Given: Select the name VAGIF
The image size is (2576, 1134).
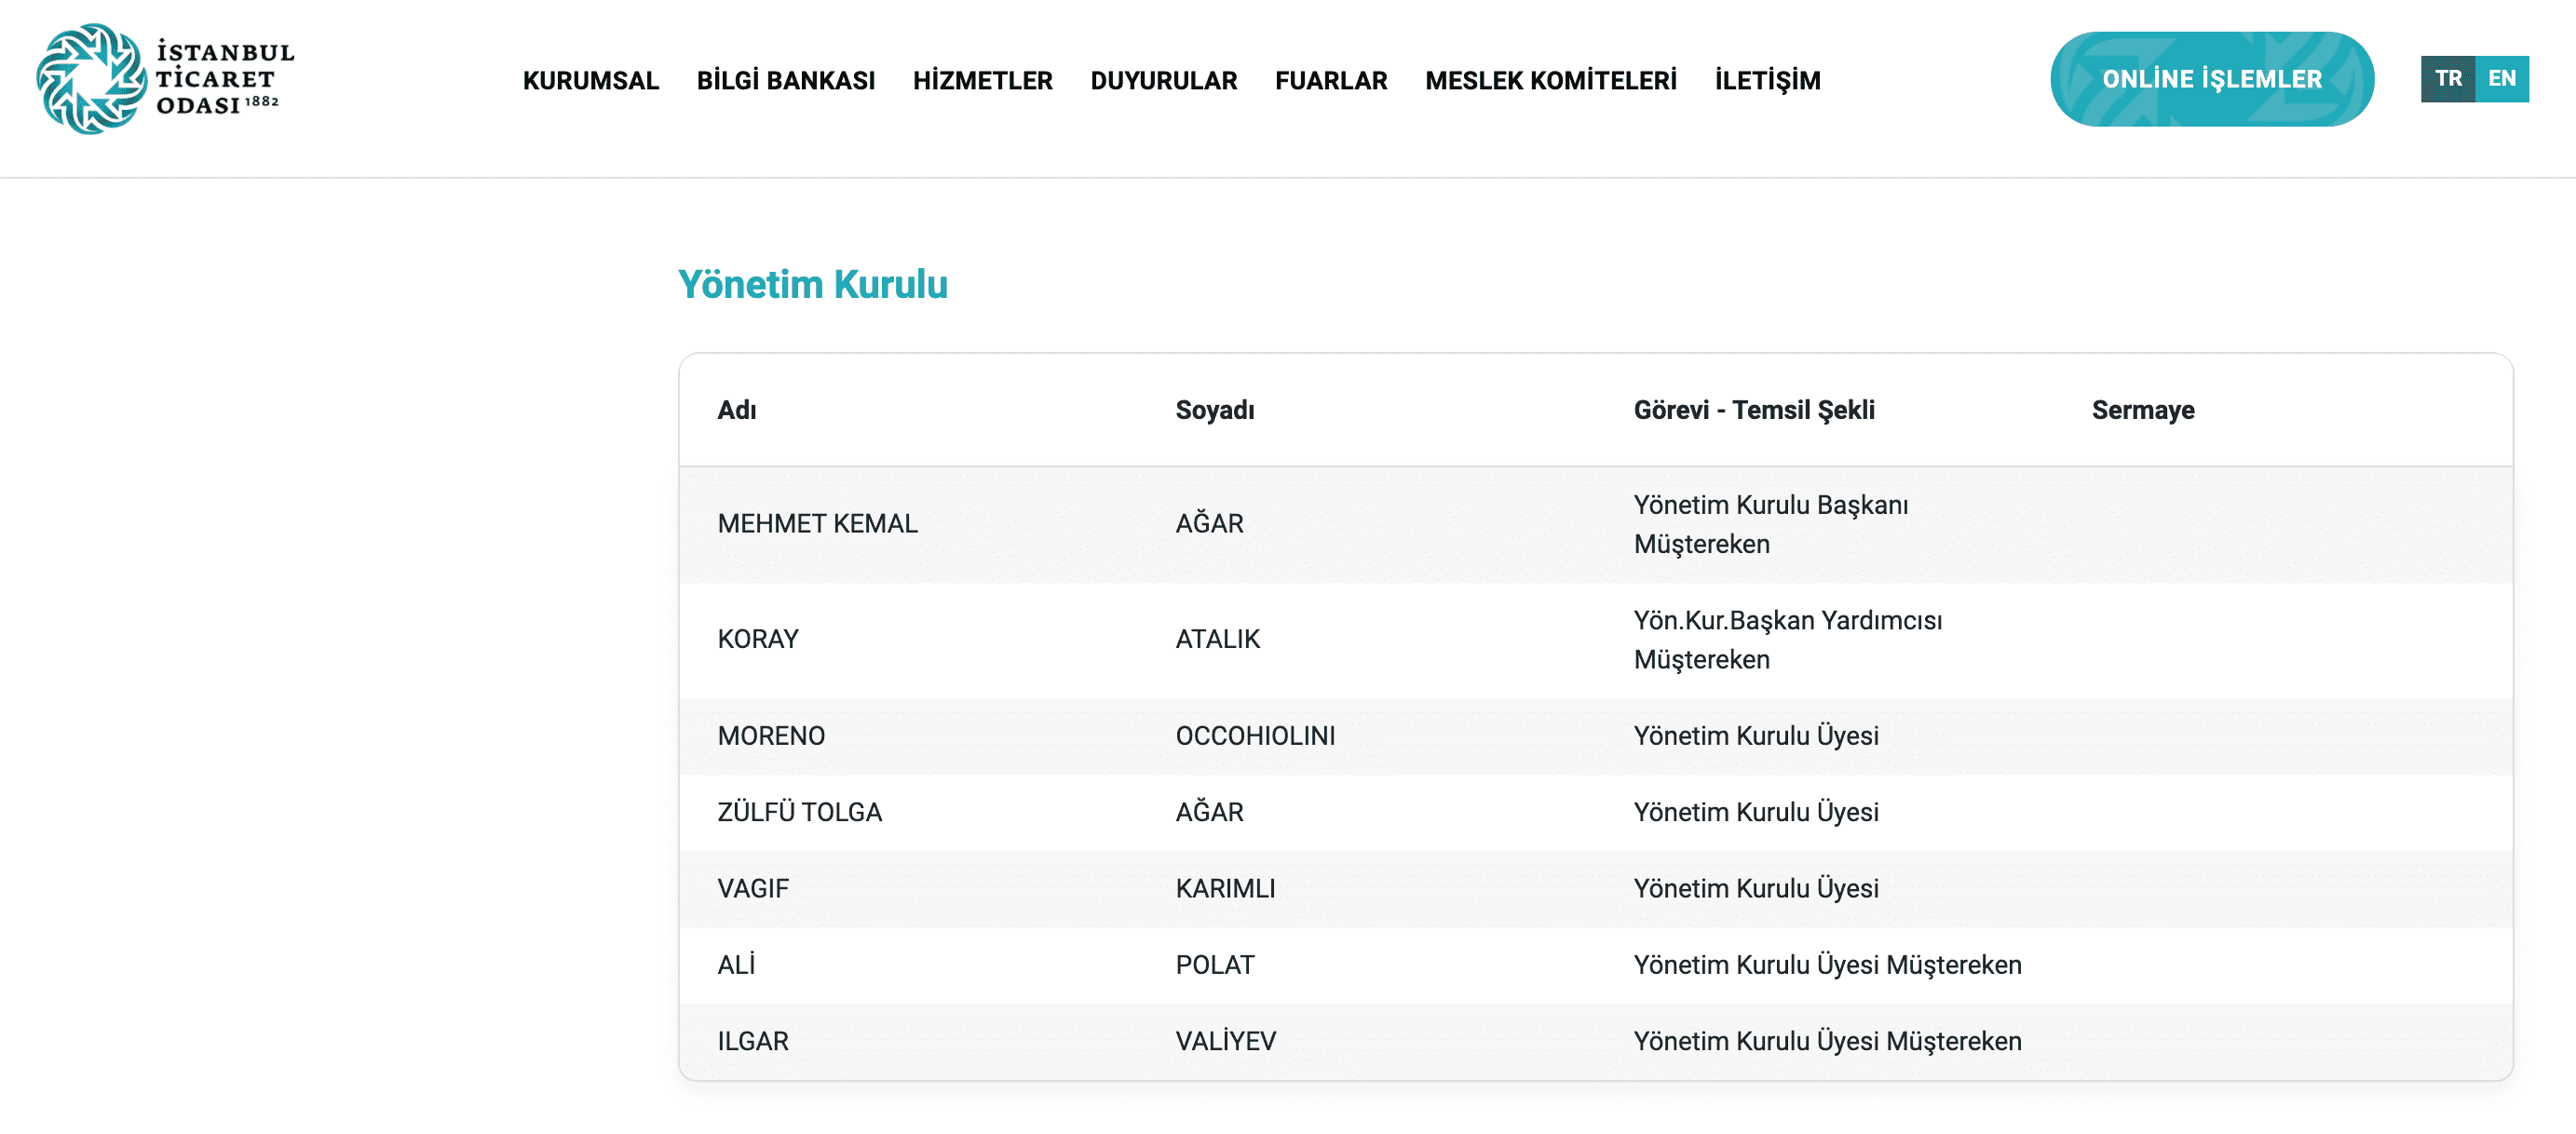Looking at the screenshot, I should click(753, 889).
